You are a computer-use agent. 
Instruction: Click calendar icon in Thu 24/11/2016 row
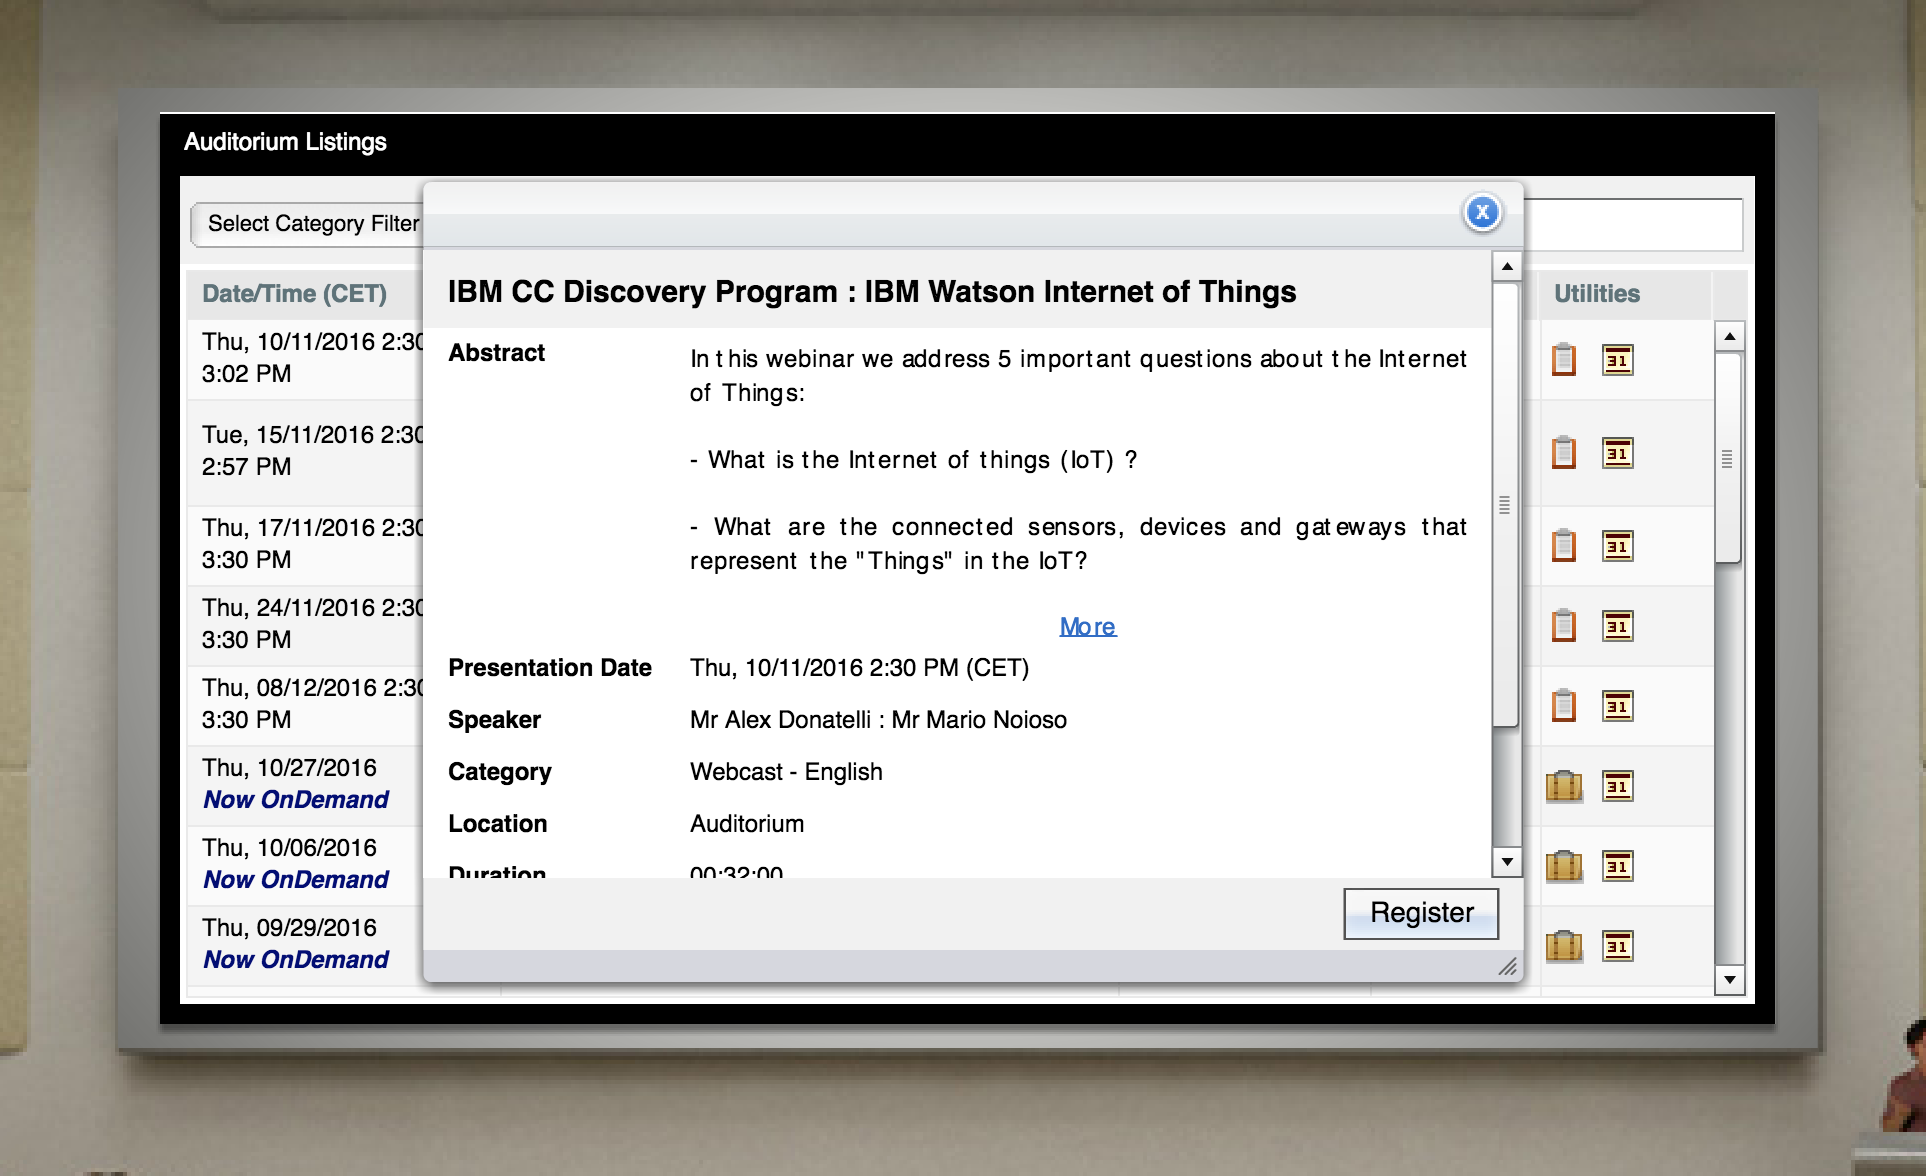1618,626
